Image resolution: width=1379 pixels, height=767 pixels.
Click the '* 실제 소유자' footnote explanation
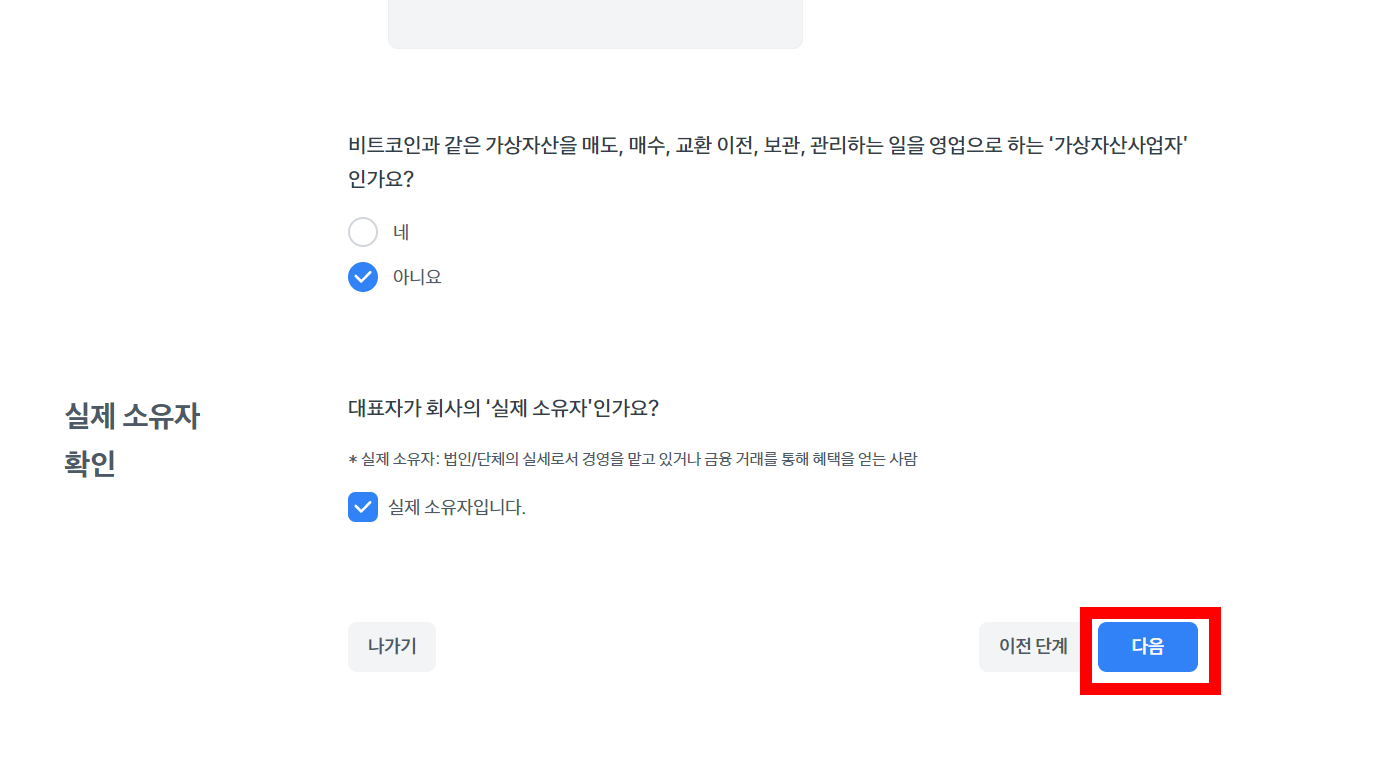[632, 460]
